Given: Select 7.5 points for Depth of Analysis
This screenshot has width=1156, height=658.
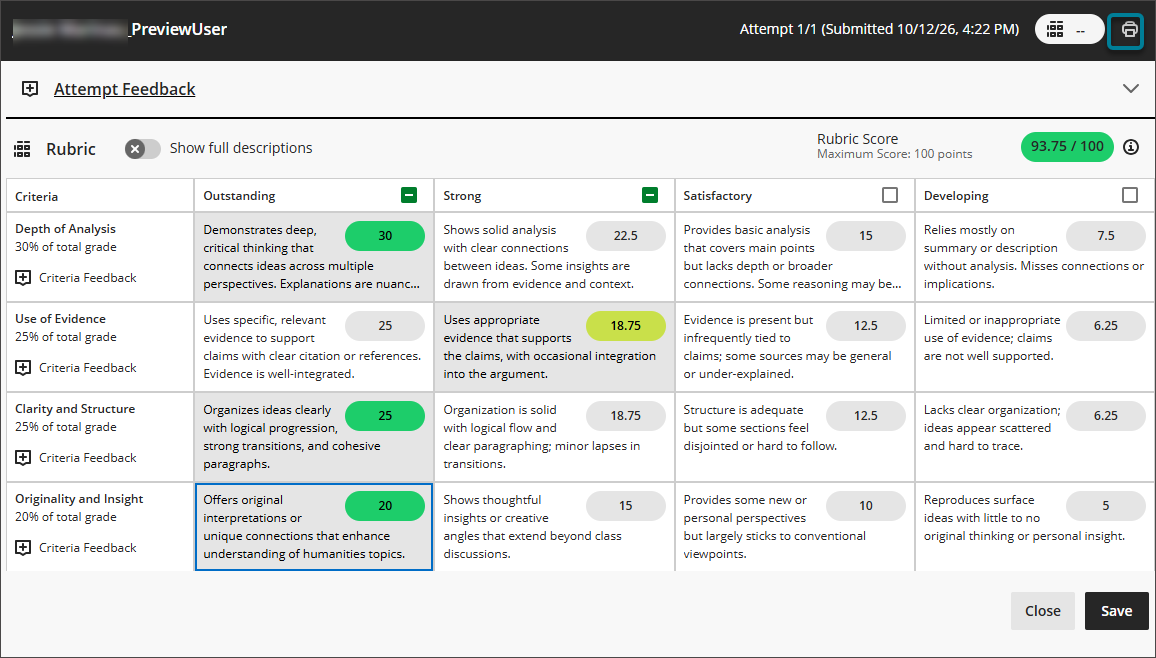Looking at the screenshot, I should coord(1106,236).
